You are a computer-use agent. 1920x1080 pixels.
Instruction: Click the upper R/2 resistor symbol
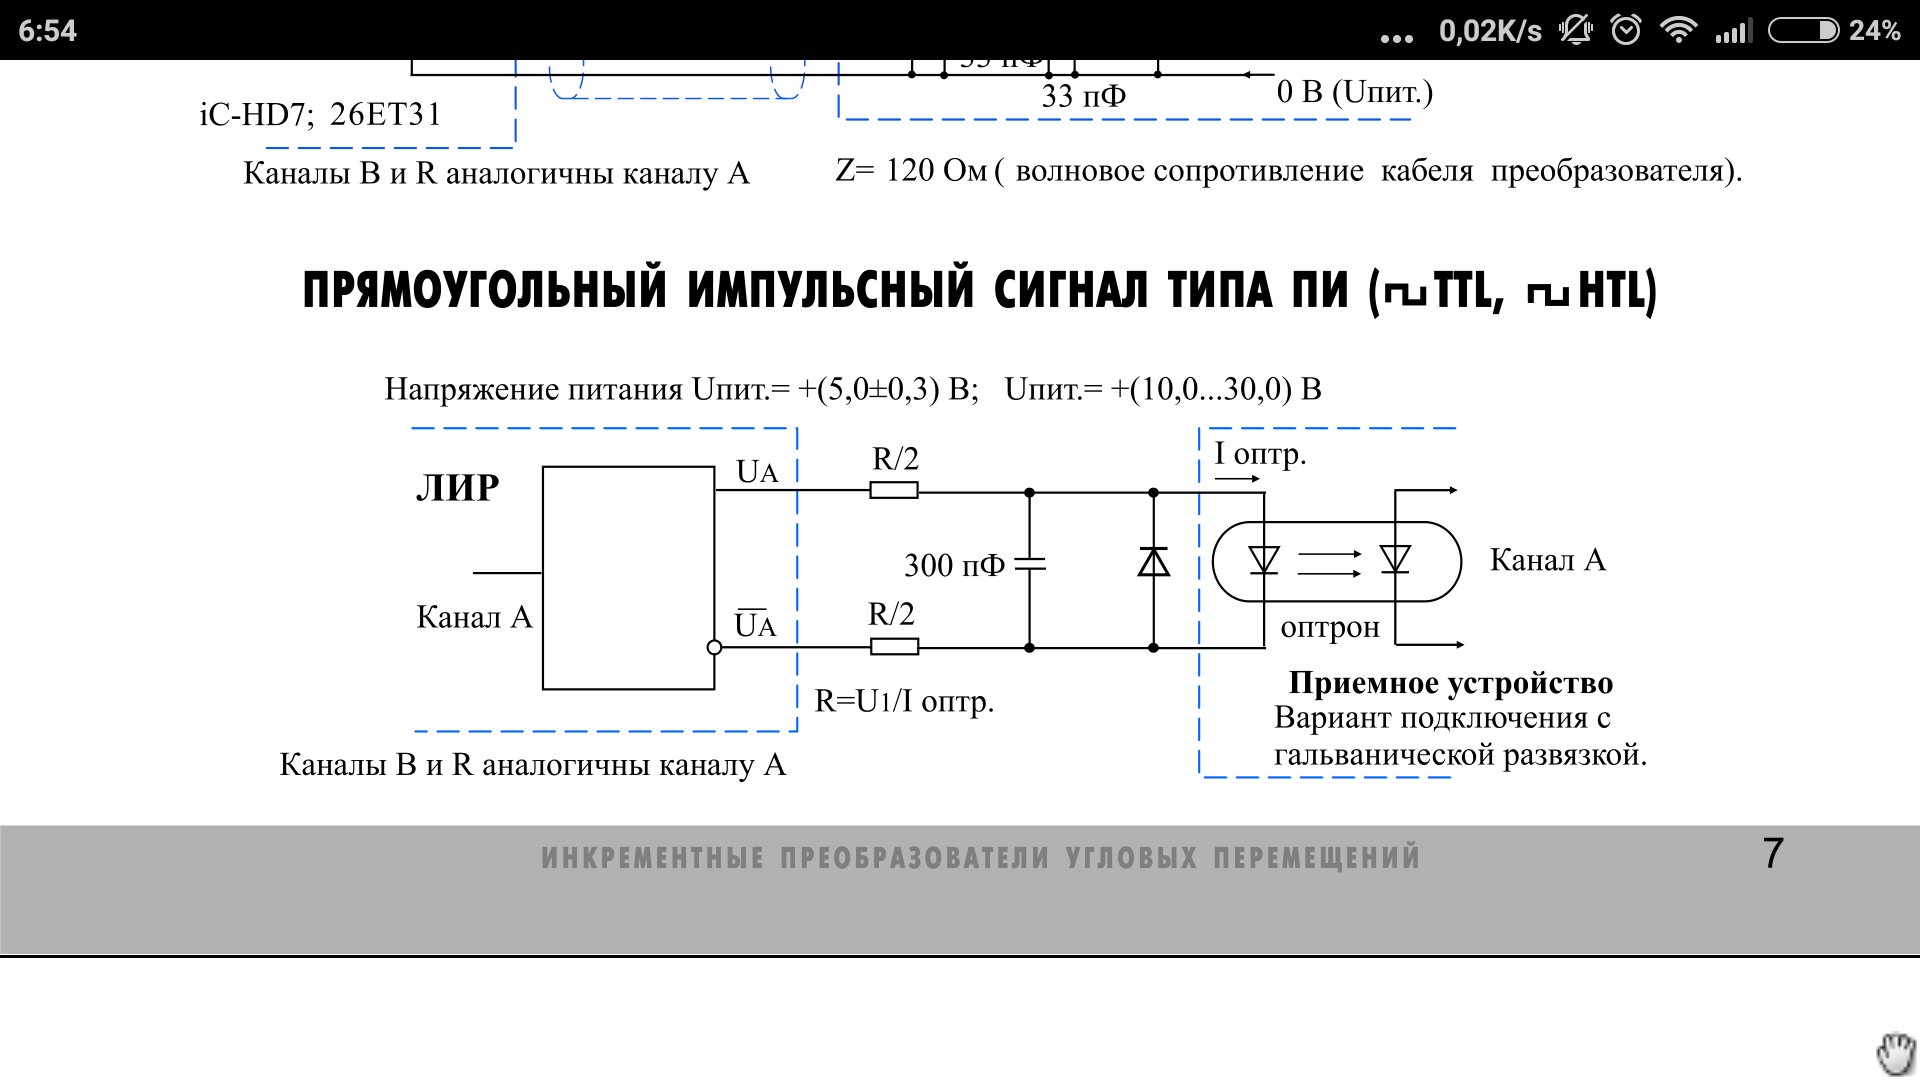[x=893, y=490]
